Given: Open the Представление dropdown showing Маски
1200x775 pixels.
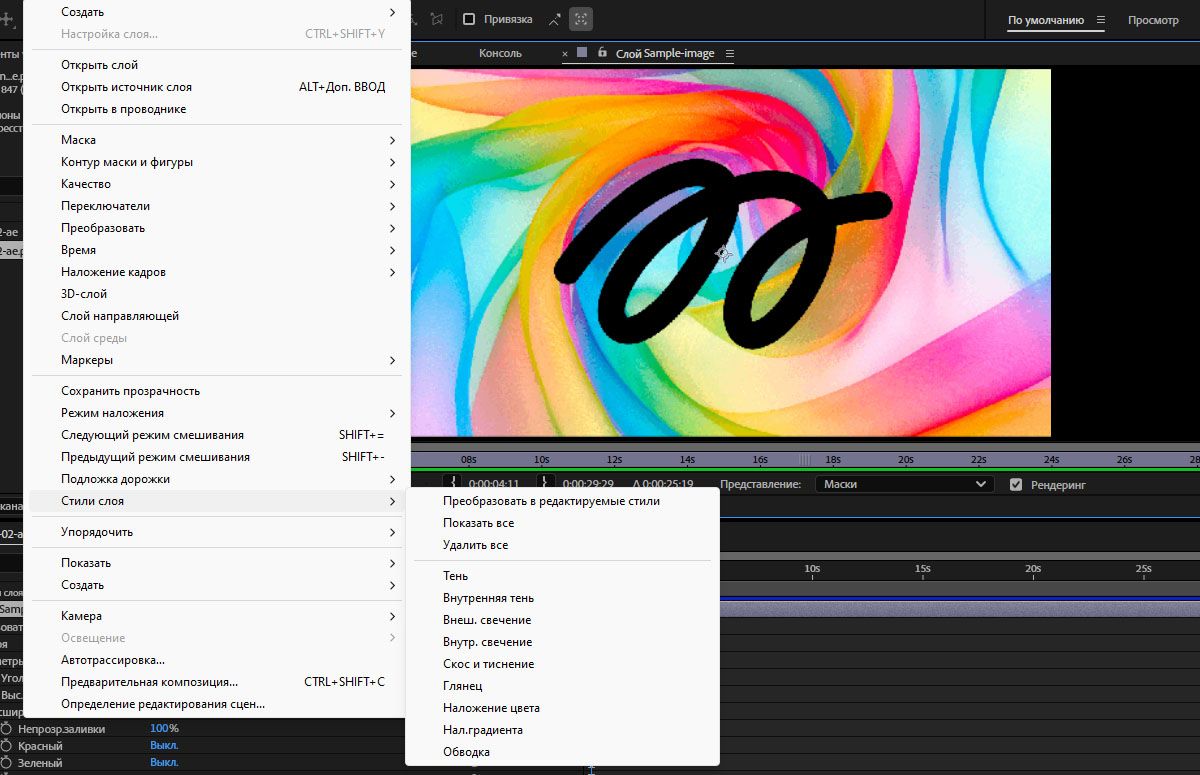Looking at the screenshot, I should click(904, 484).
